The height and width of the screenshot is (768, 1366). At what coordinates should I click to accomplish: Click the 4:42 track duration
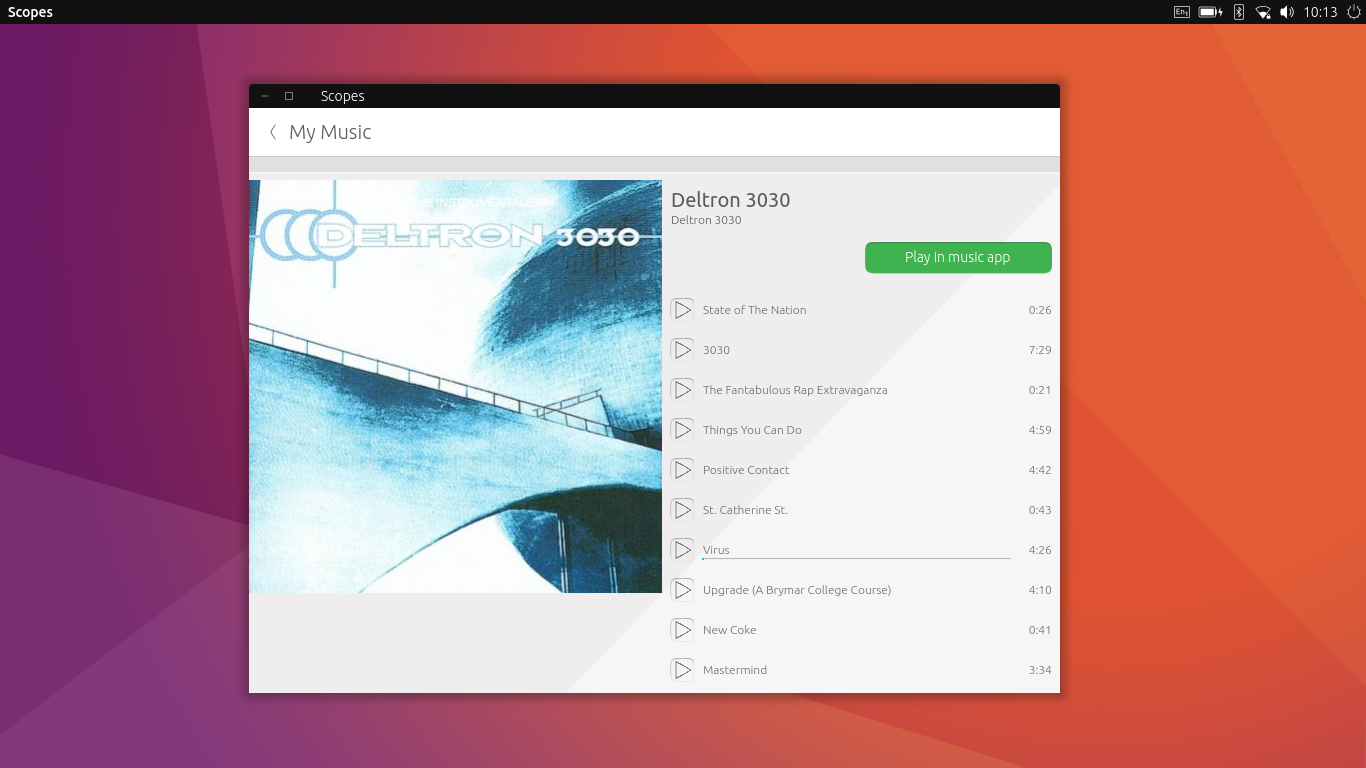pos(1040,470)
